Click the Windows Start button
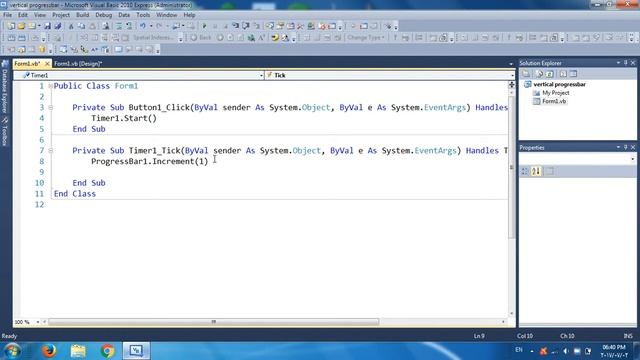 (13, 351)
